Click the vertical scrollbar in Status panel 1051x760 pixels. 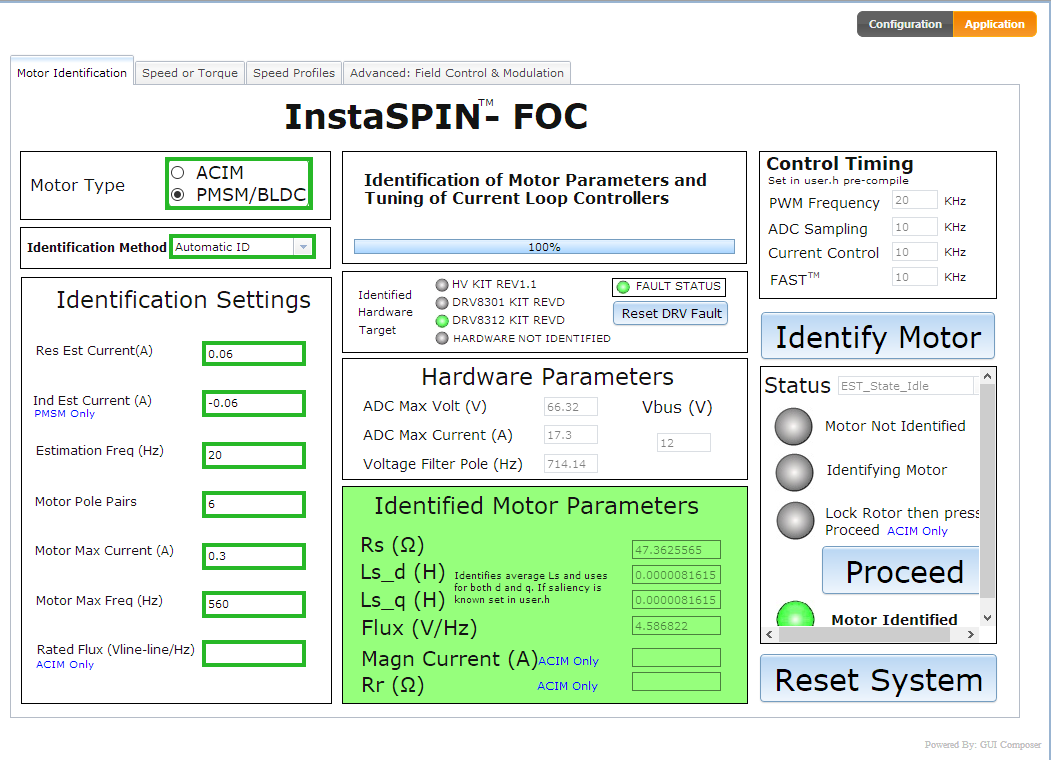point(987,491)
